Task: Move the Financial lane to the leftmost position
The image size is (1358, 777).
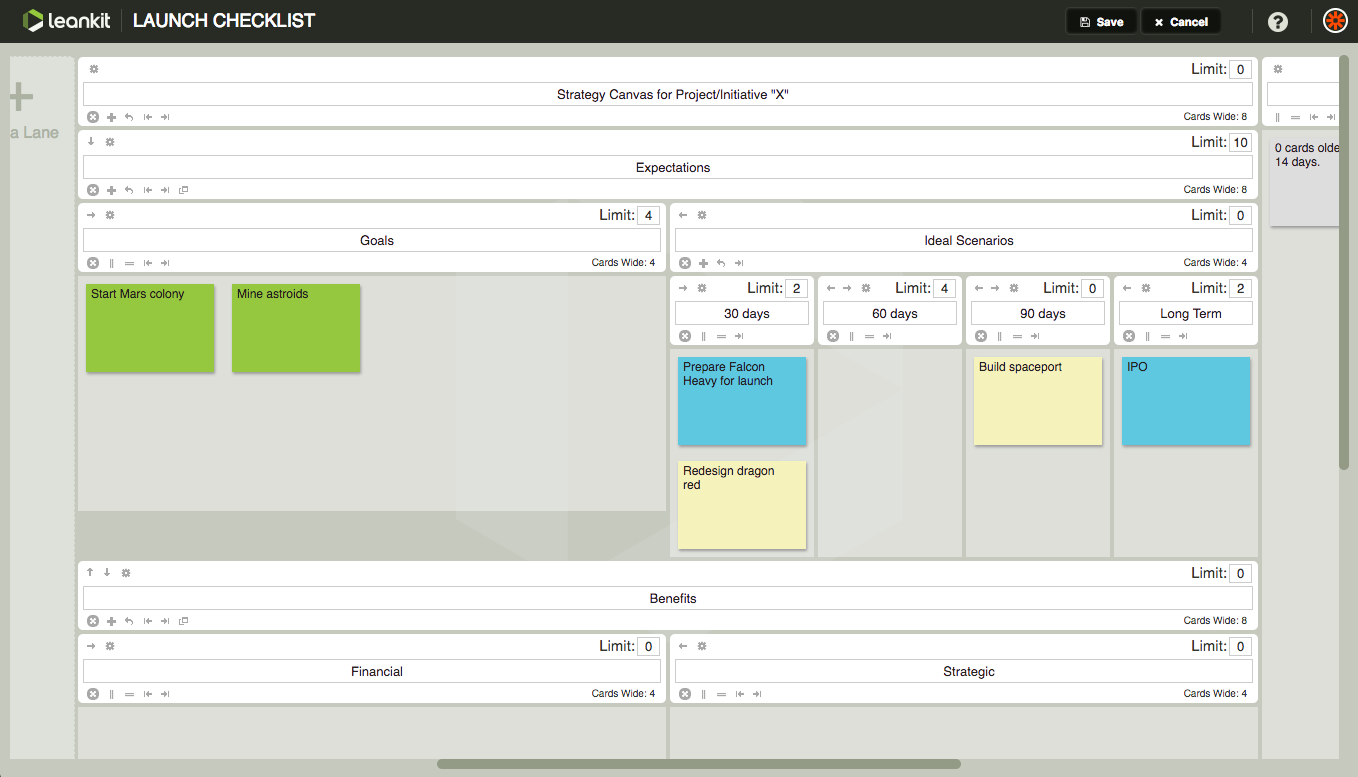Action: [148, 693]
